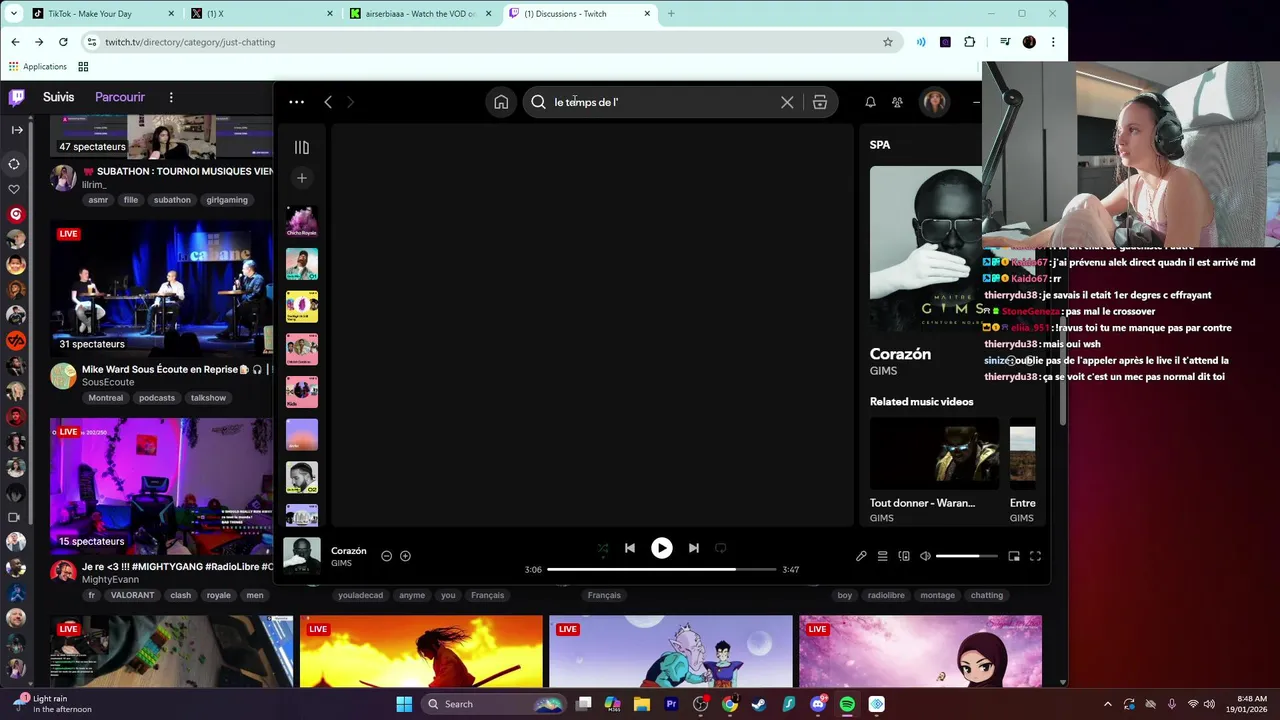Open Spotify miniplayer
This screenshot has height=720, width=1280.
(1014, 556)
